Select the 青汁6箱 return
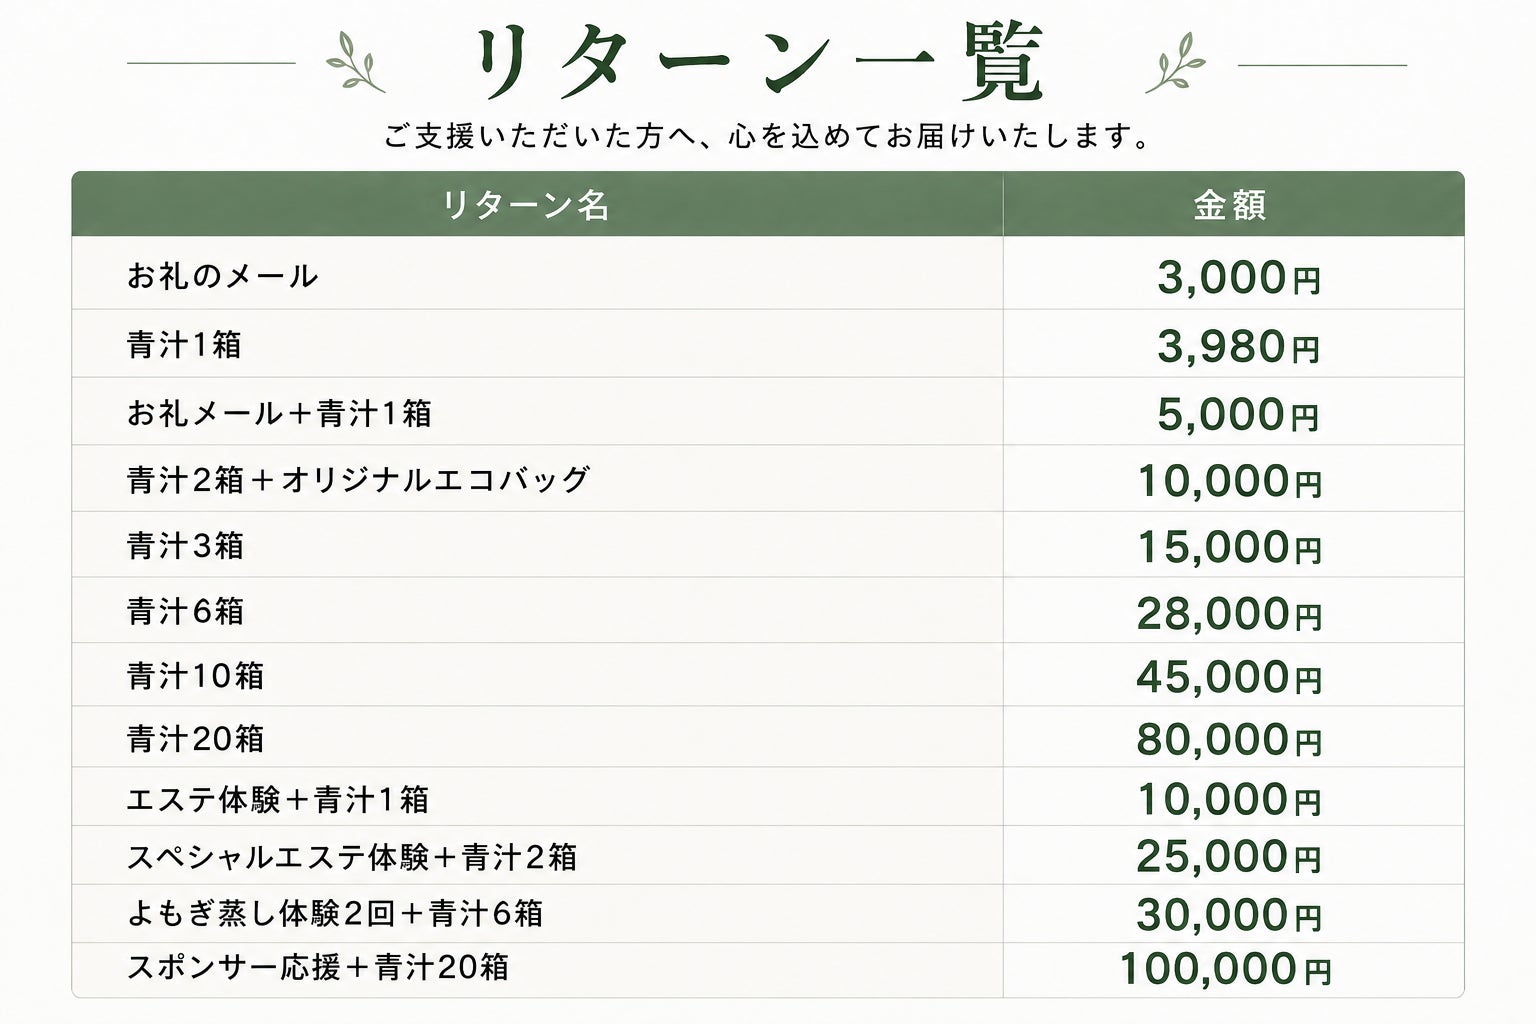 point(186,611)
